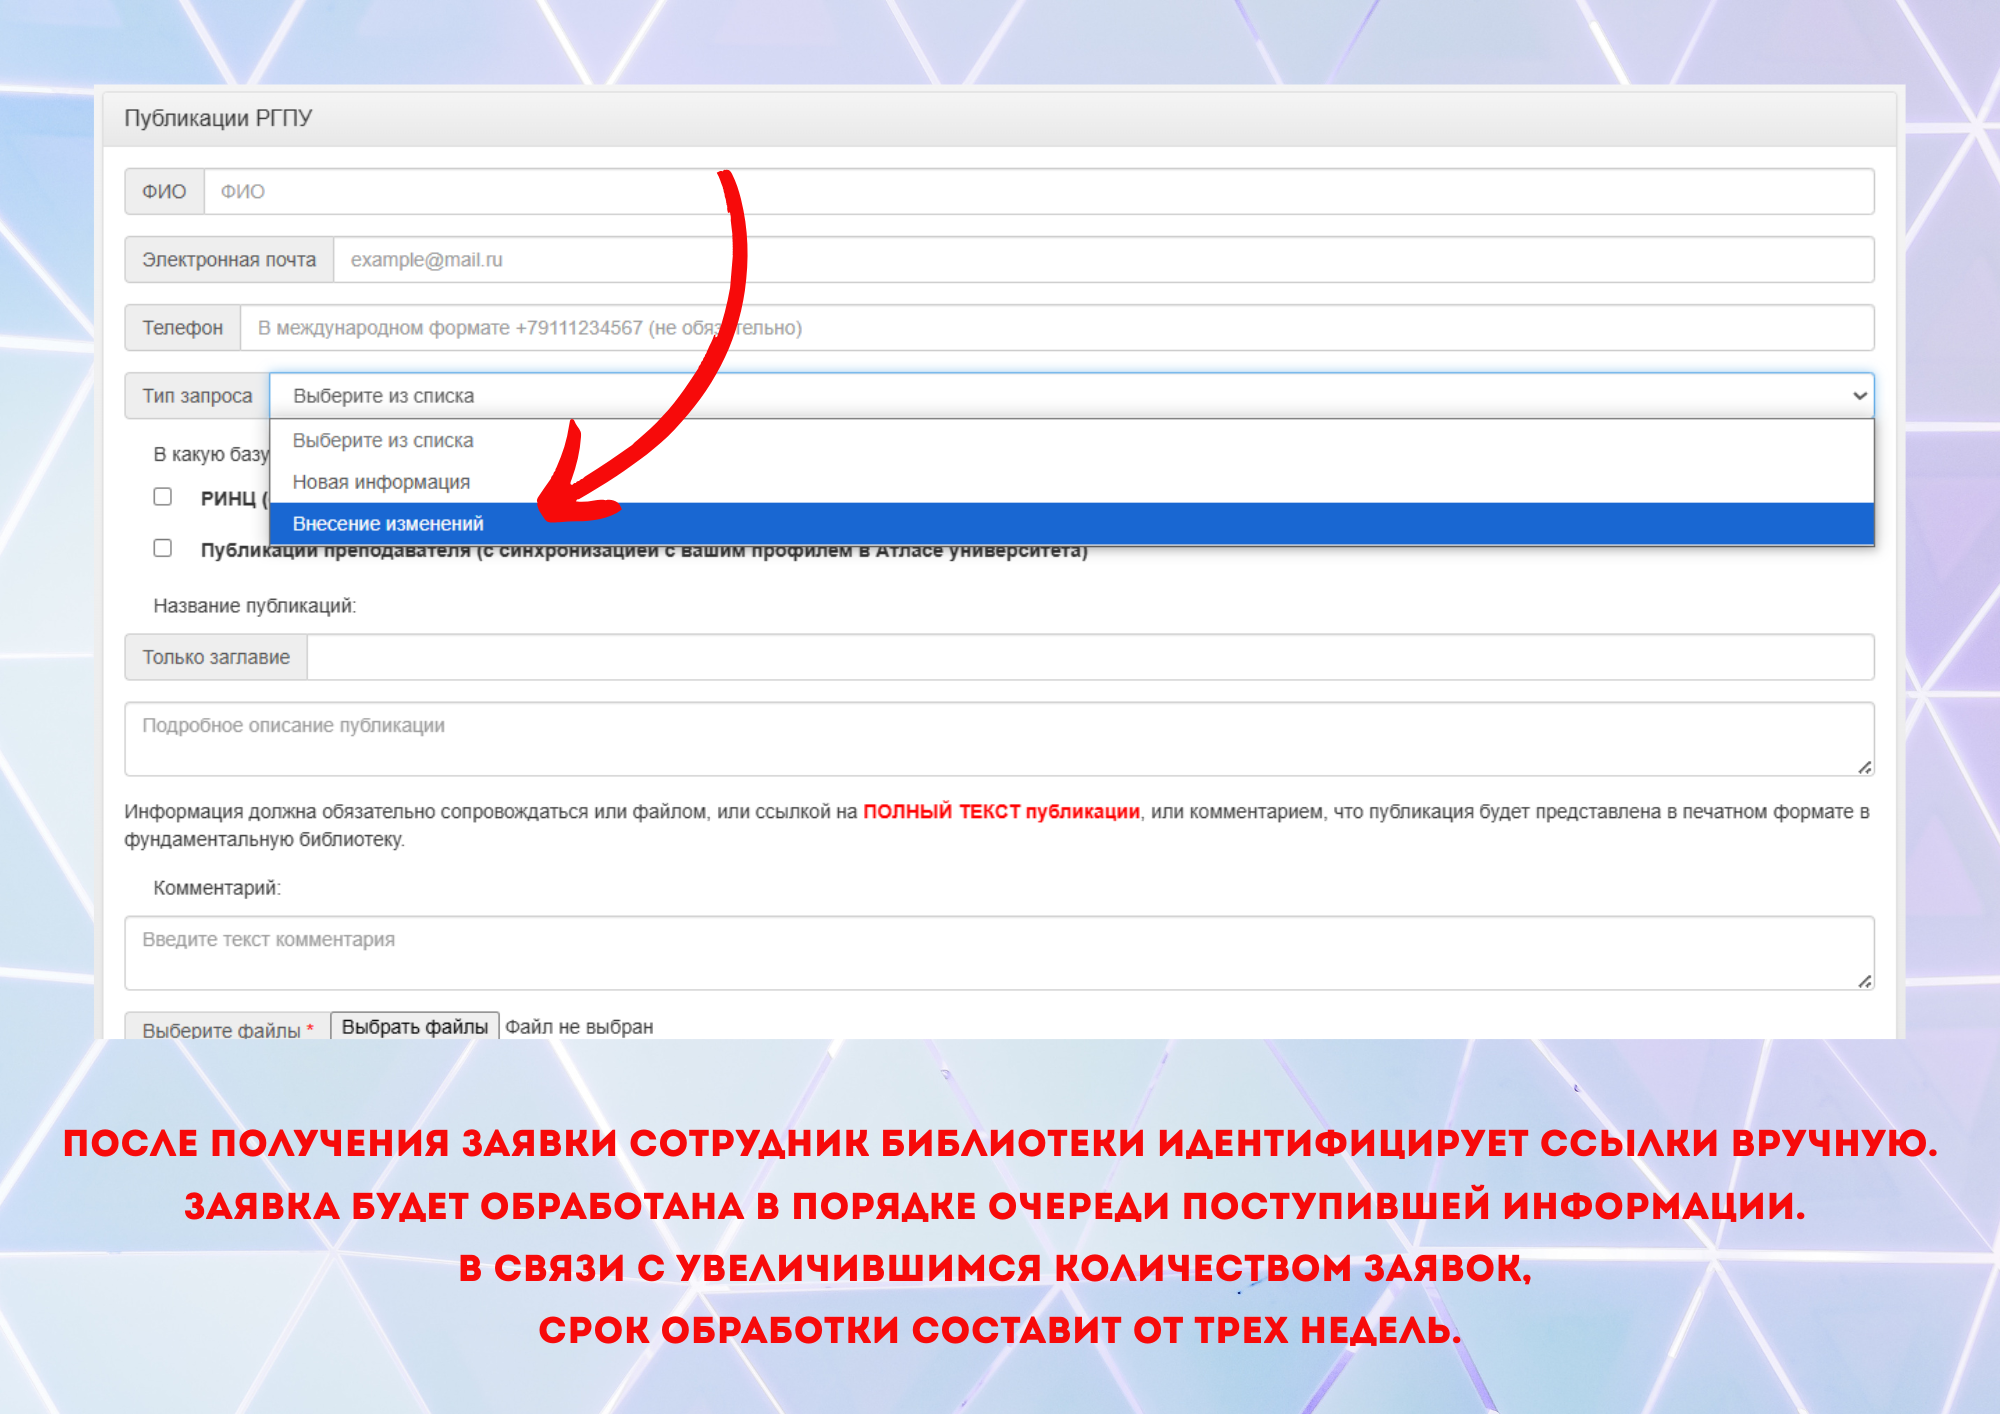Image resolution: width=2000 pixels, height=1414 pixels.
Task: Click the Публикации РГПУ panel header
Action: pos(218,118)
